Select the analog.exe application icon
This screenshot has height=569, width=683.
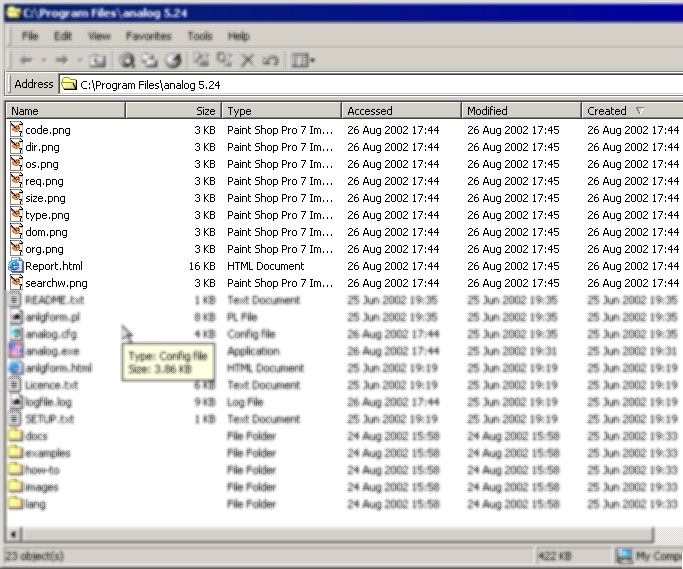coord(16,351)
